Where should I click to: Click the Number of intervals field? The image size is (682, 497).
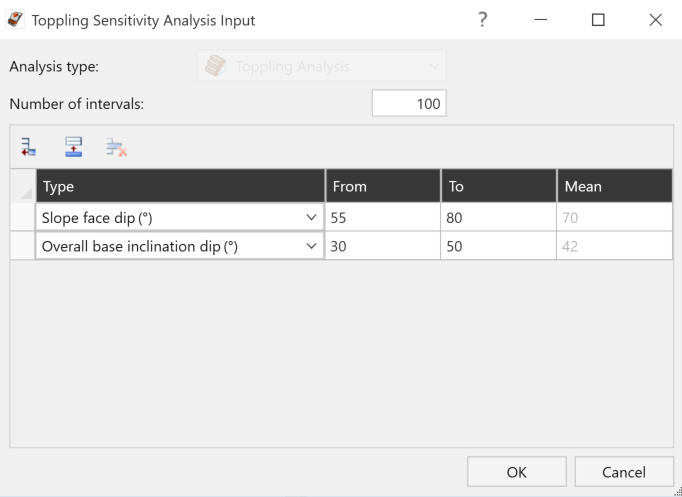click(x=409, y=103)
